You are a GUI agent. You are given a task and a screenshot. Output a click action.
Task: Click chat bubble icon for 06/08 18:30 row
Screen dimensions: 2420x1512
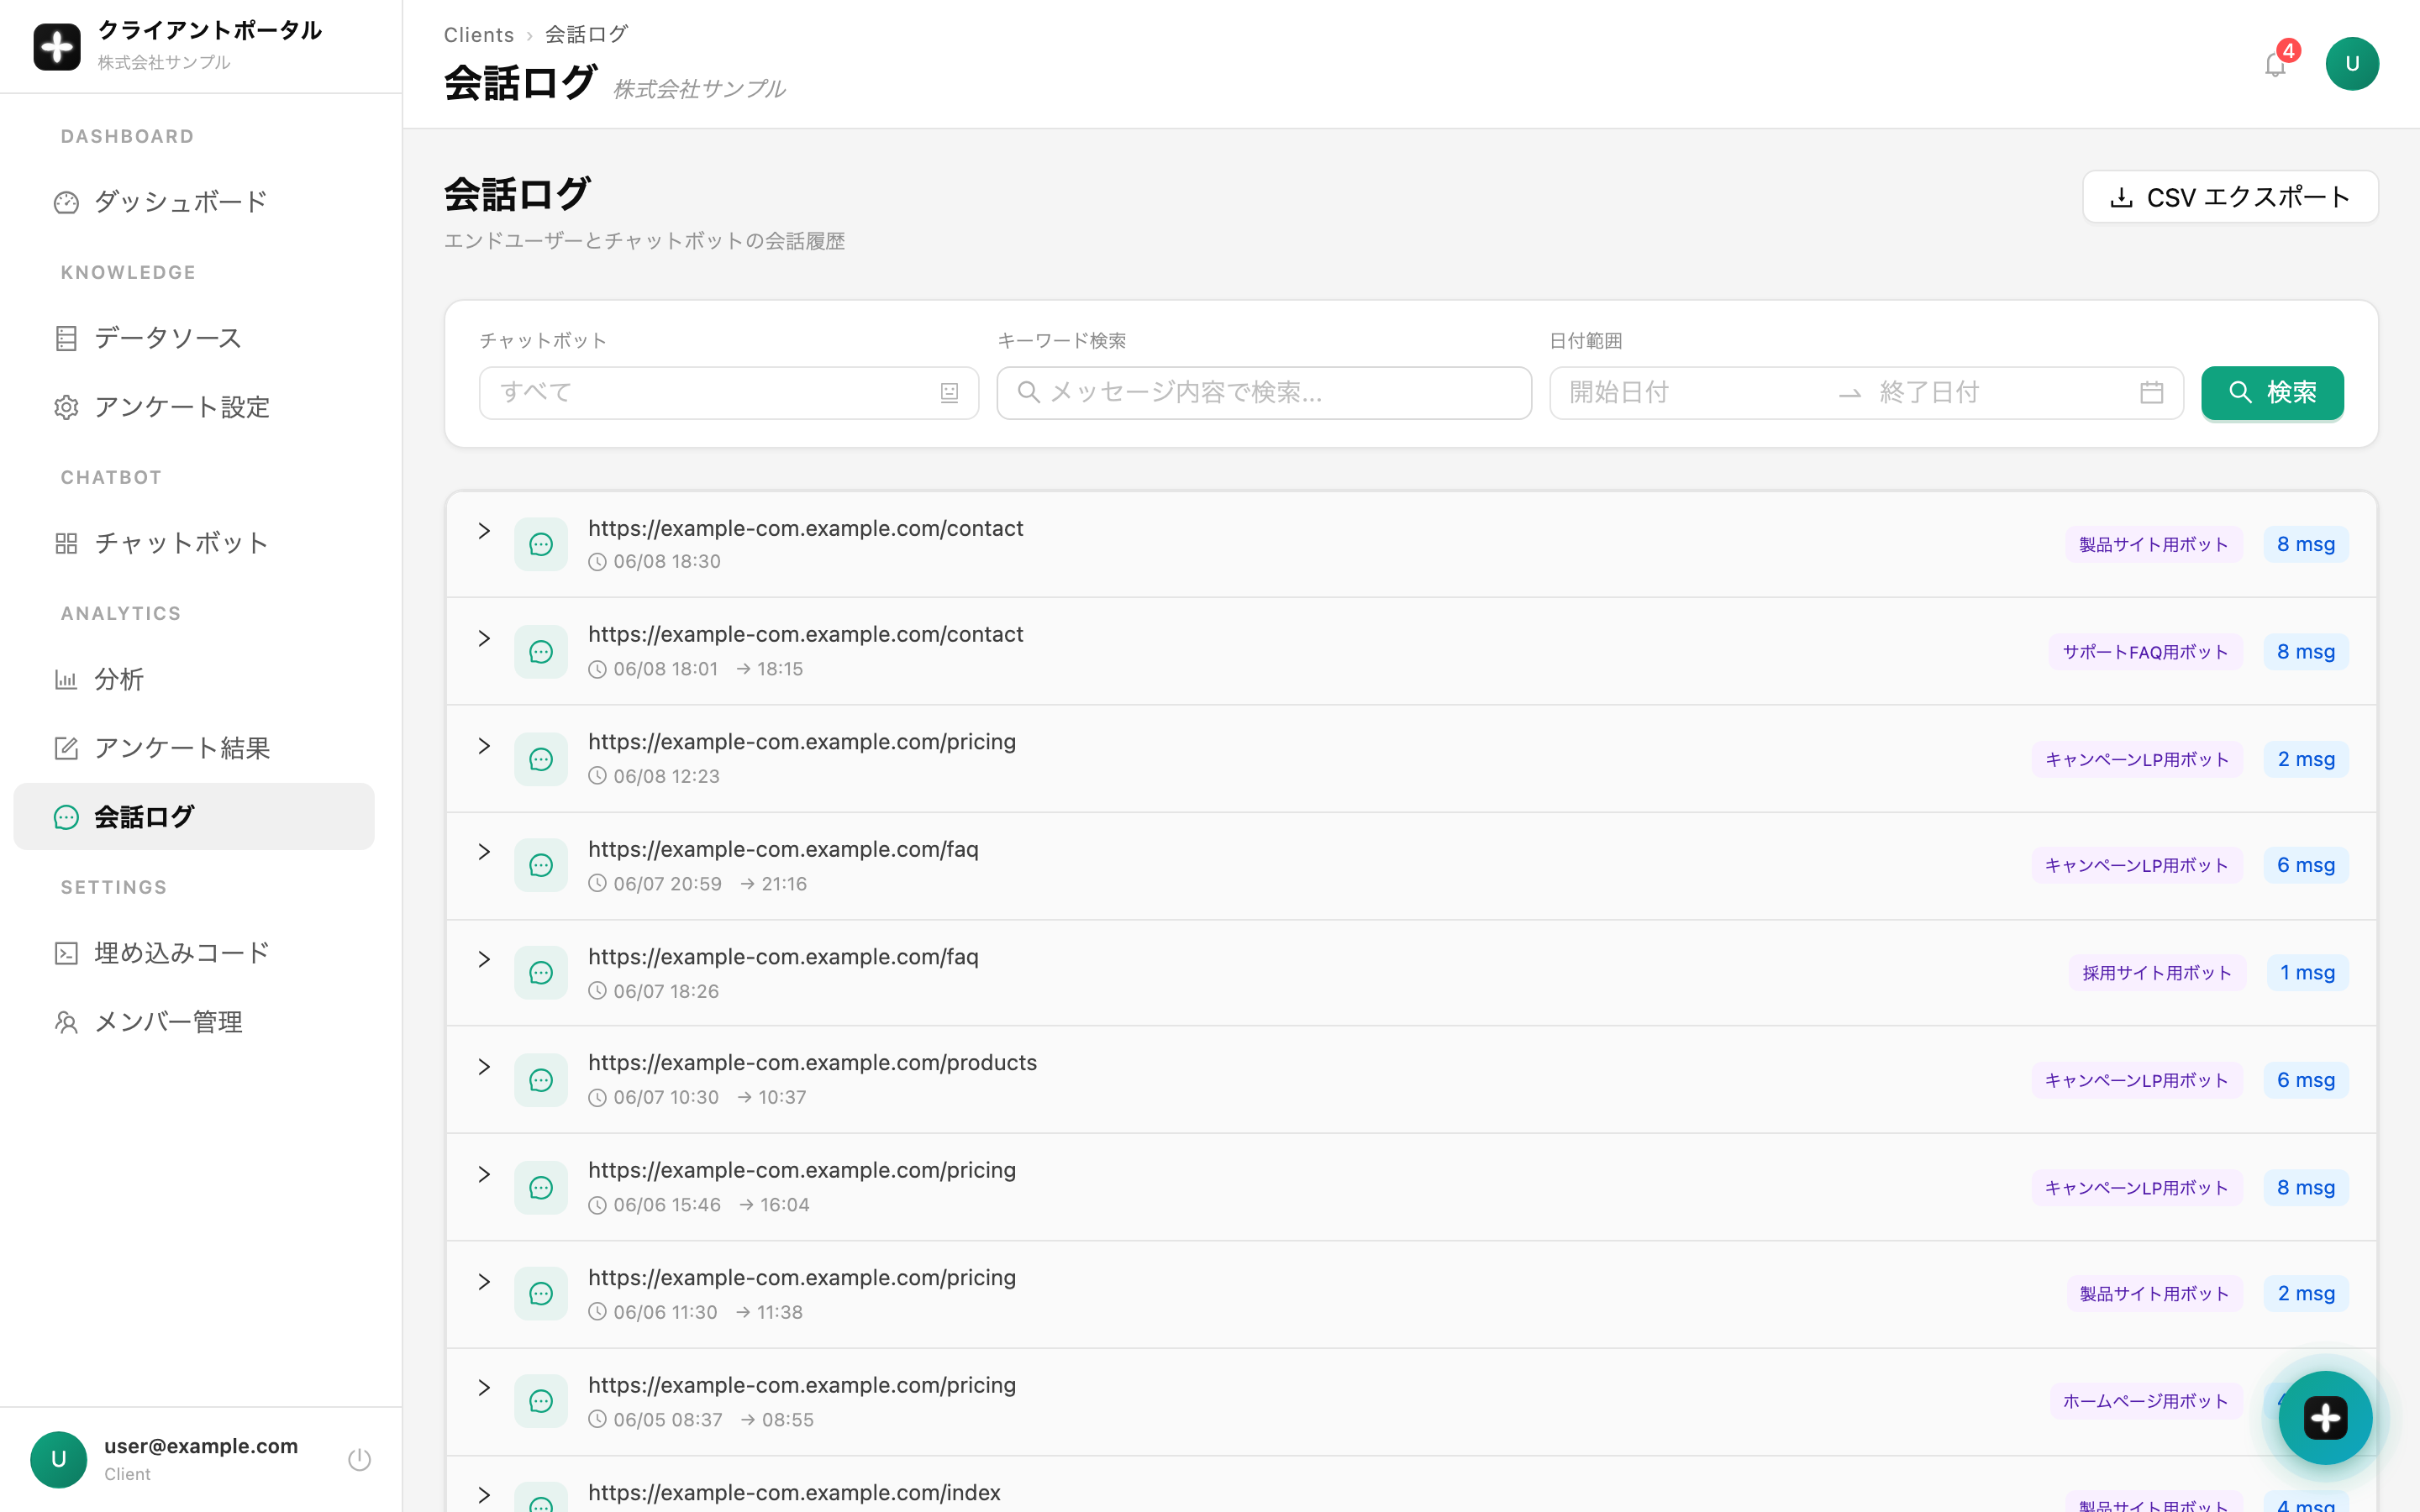pos(541,544)
